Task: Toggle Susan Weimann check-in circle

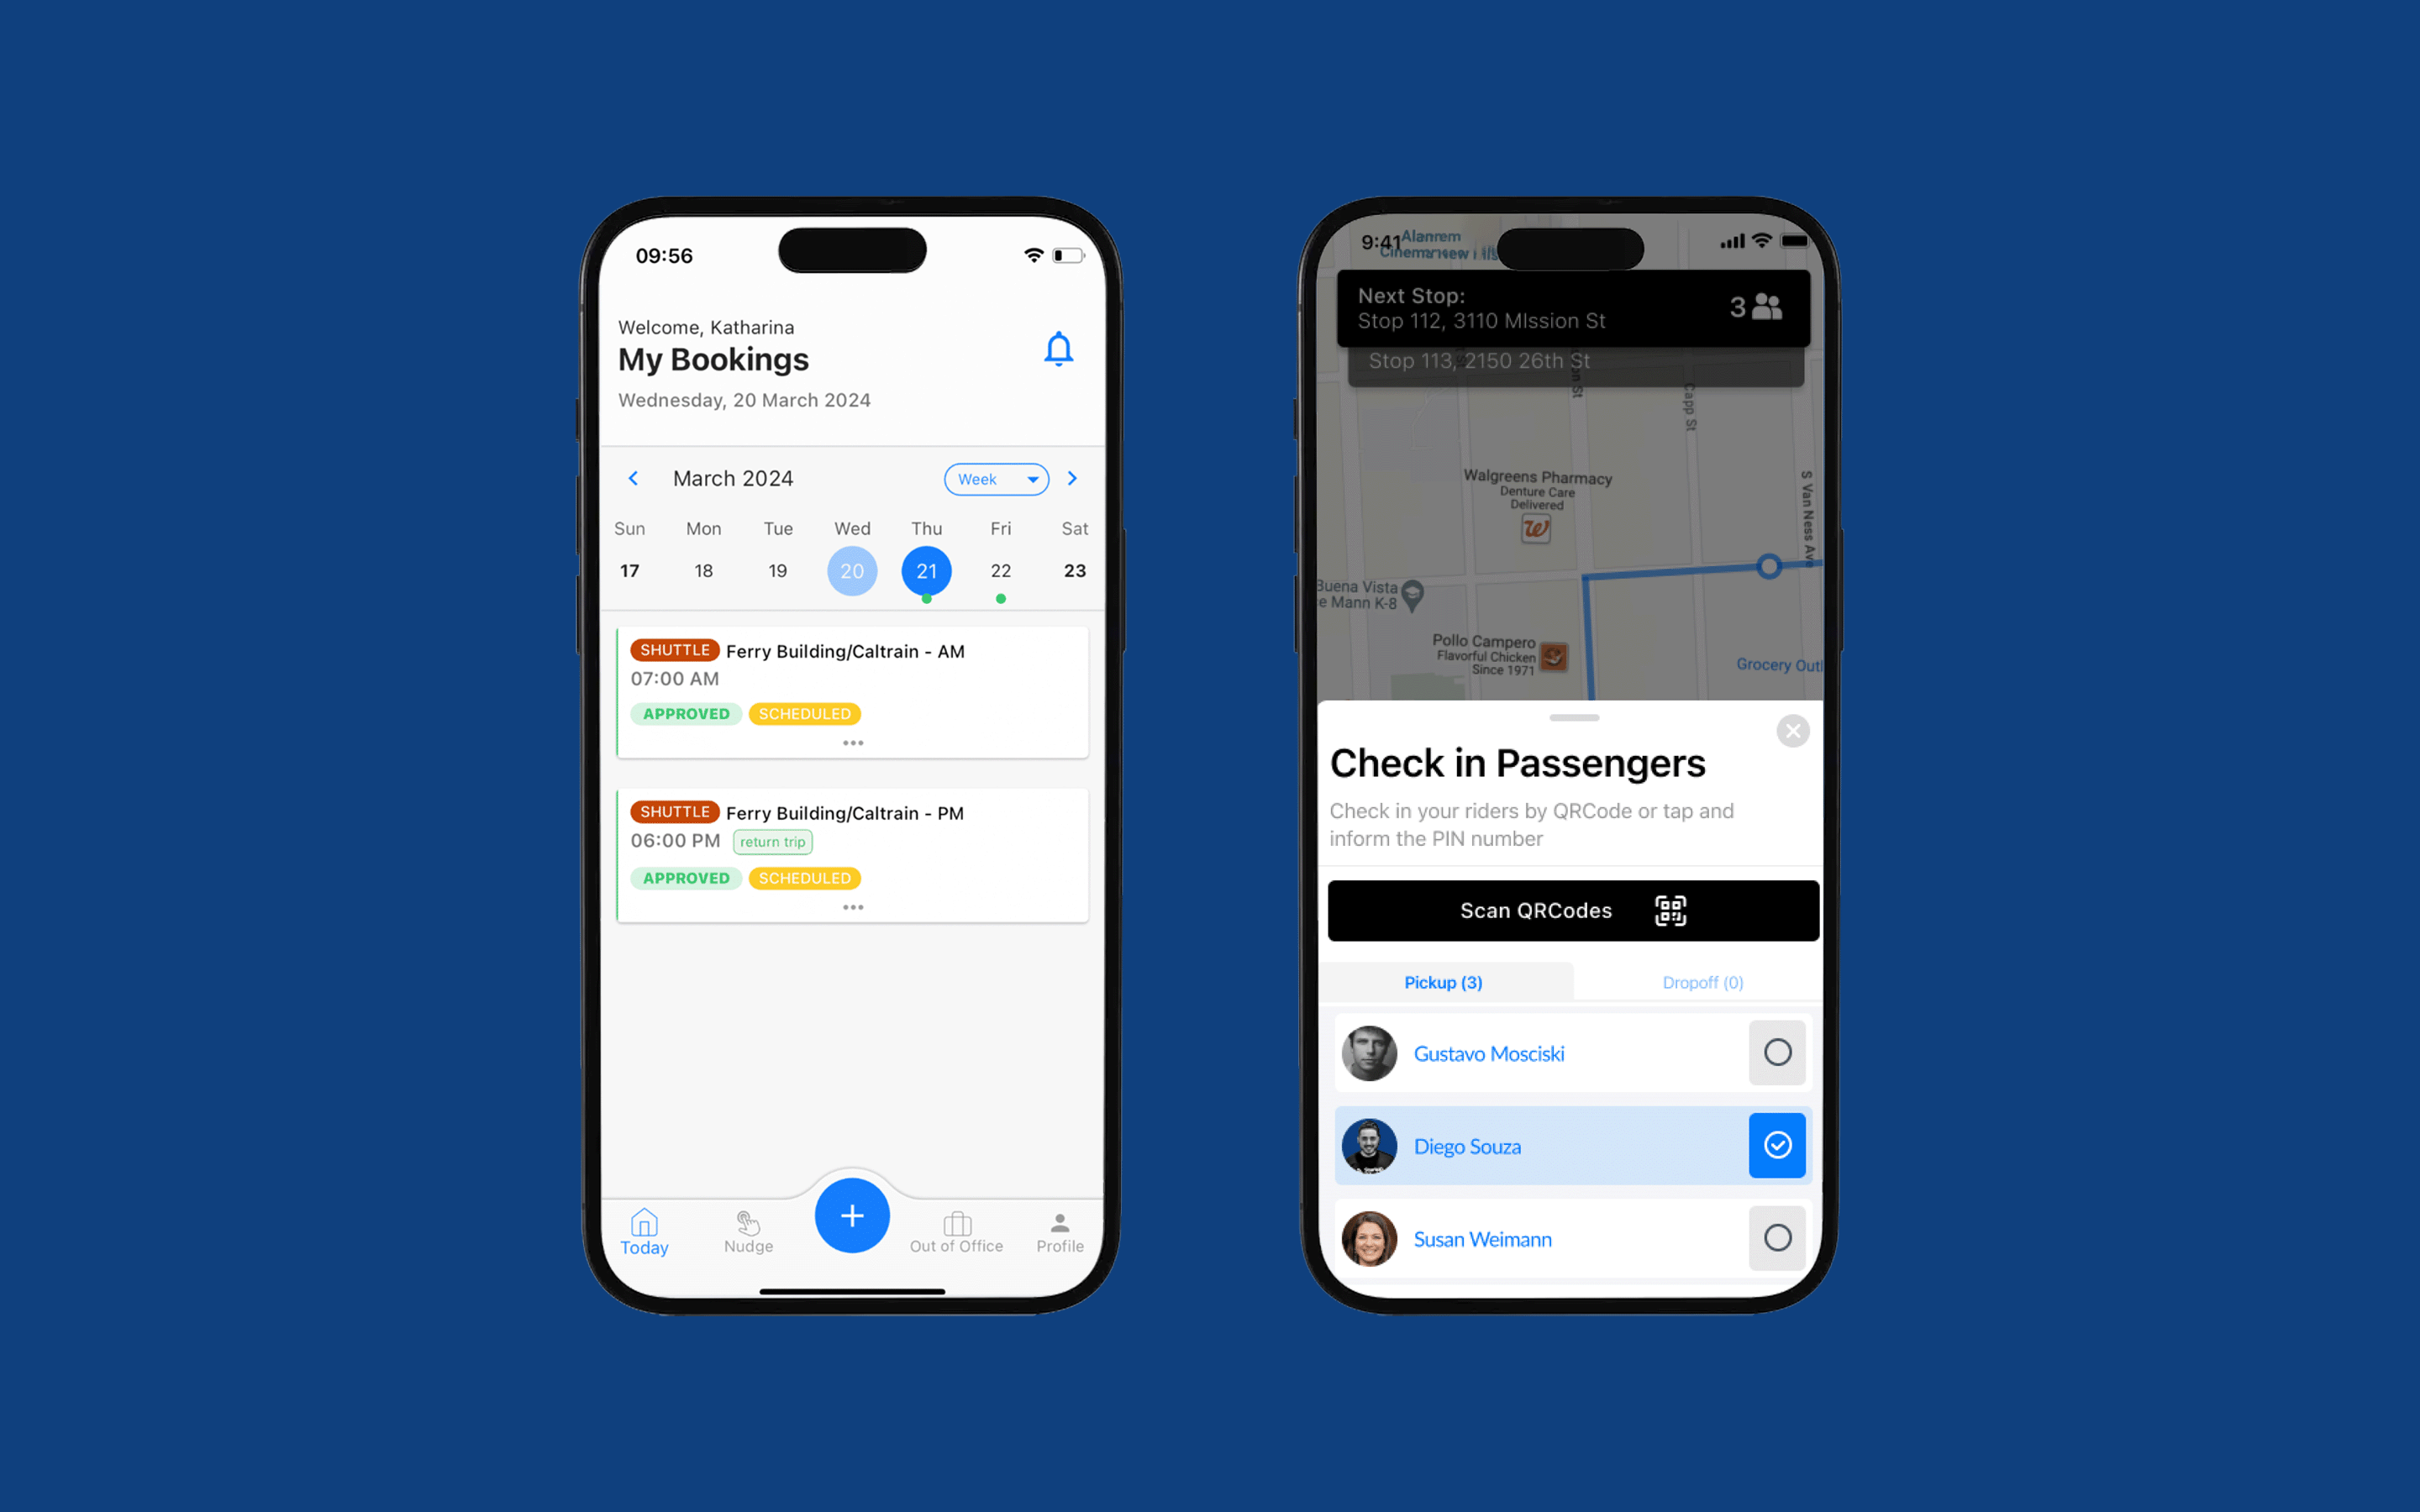Action: 1777,1236
